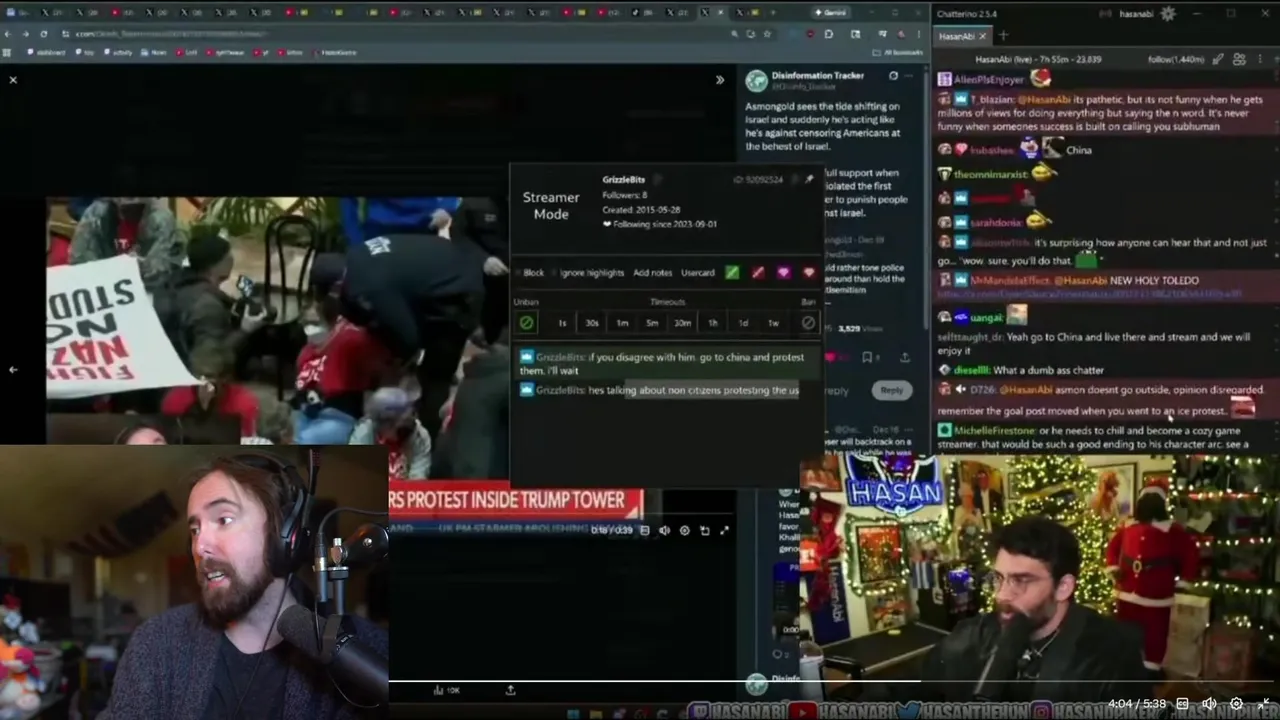The height and width of the screenshot is (720, 1280).
Task: Open embedded tweet video settings
Action: point(684,531)
